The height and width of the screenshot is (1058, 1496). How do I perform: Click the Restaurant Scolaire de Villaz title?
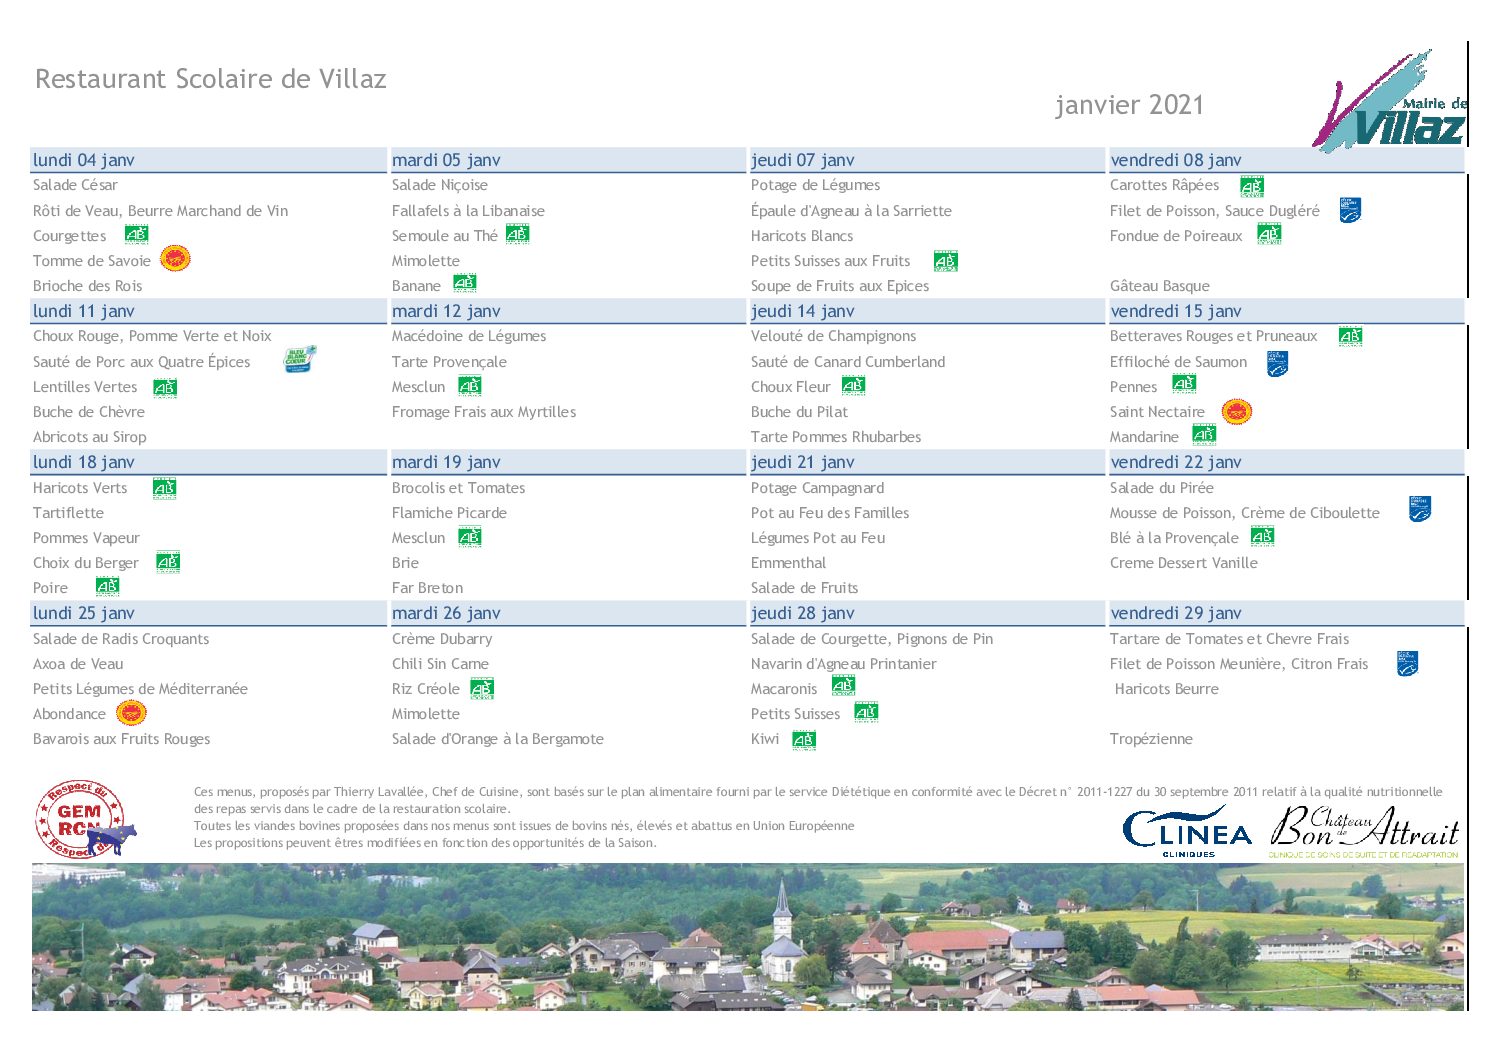211,79
